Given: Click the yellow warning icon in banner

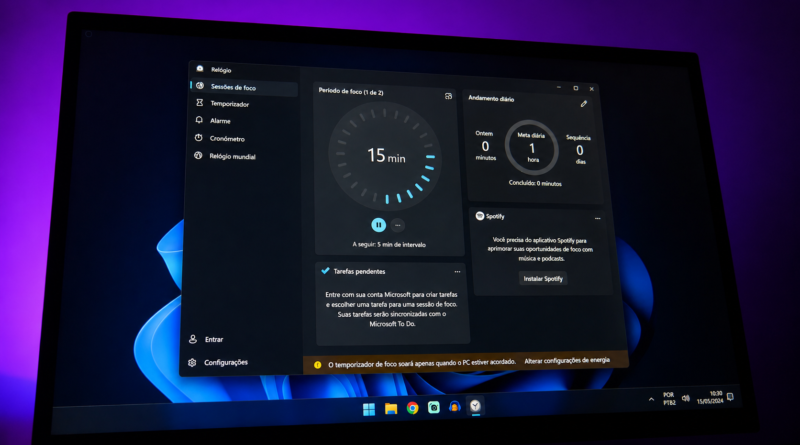Looking at the screenshot, I should pos(317,365).
